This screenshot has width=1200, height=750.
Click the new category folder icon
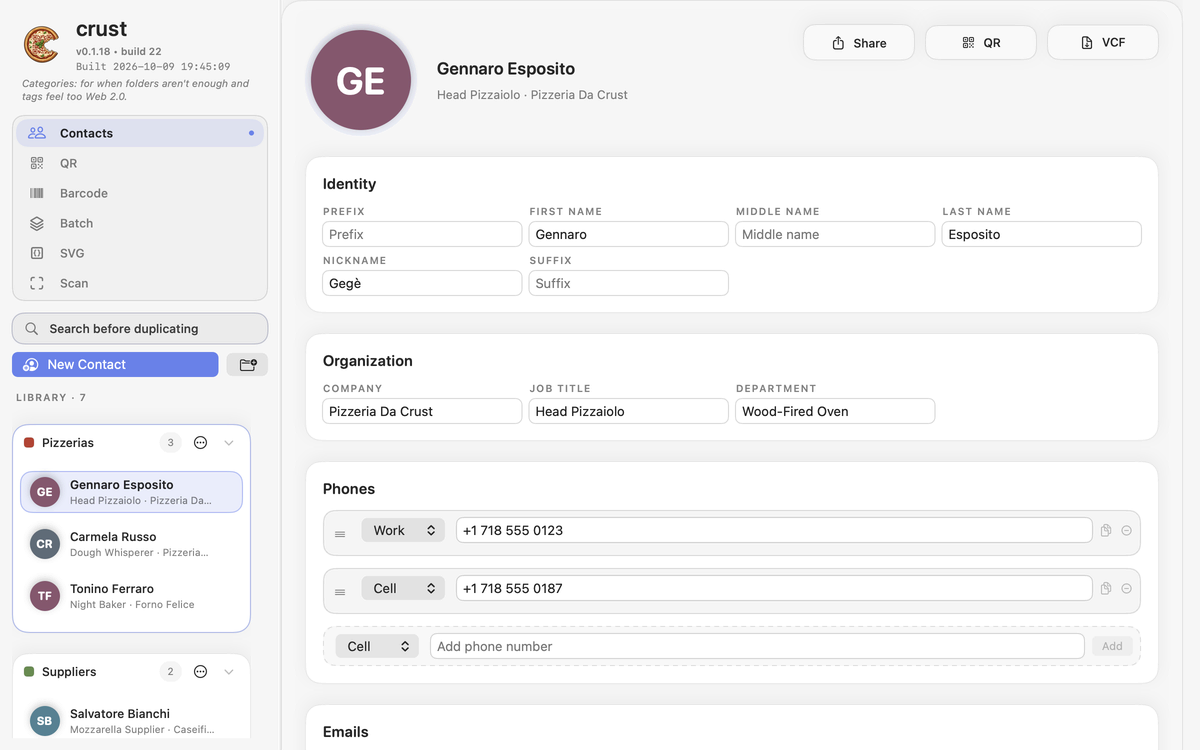247,365
